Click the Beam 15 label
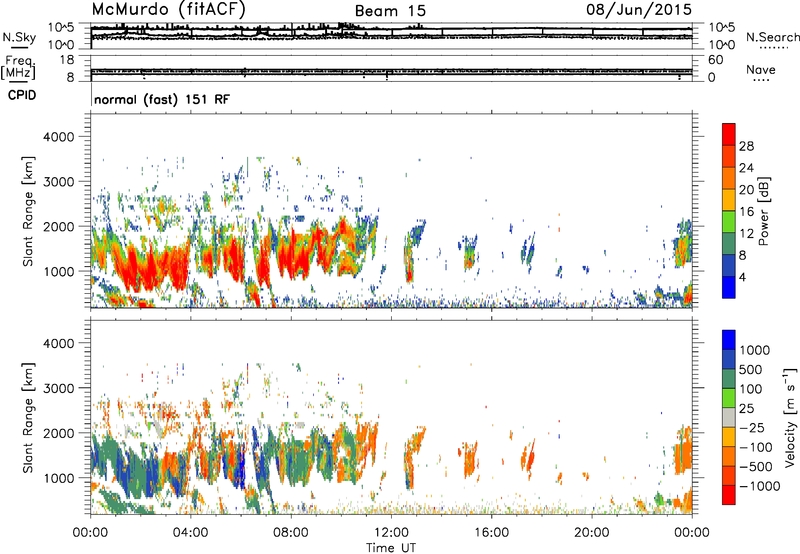This screenshot has width=800, height=554. [x=390, y=11]
